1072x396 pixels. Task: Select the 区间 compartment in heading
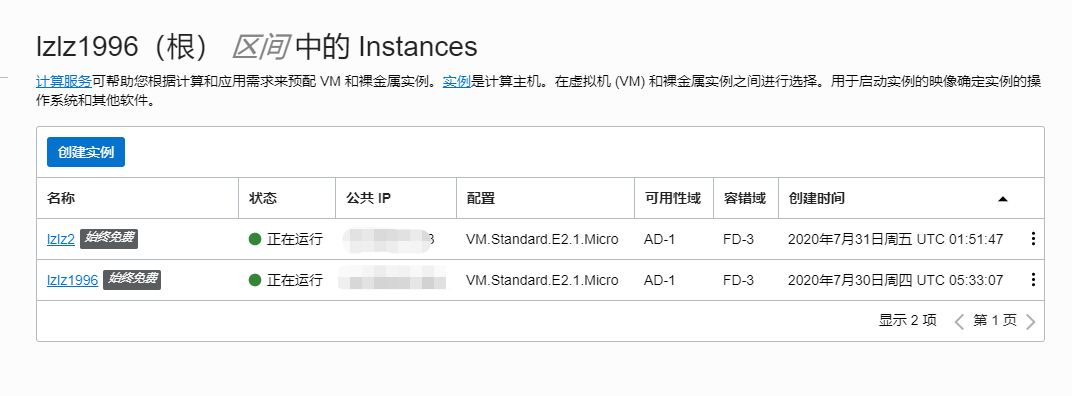[260, 47]
